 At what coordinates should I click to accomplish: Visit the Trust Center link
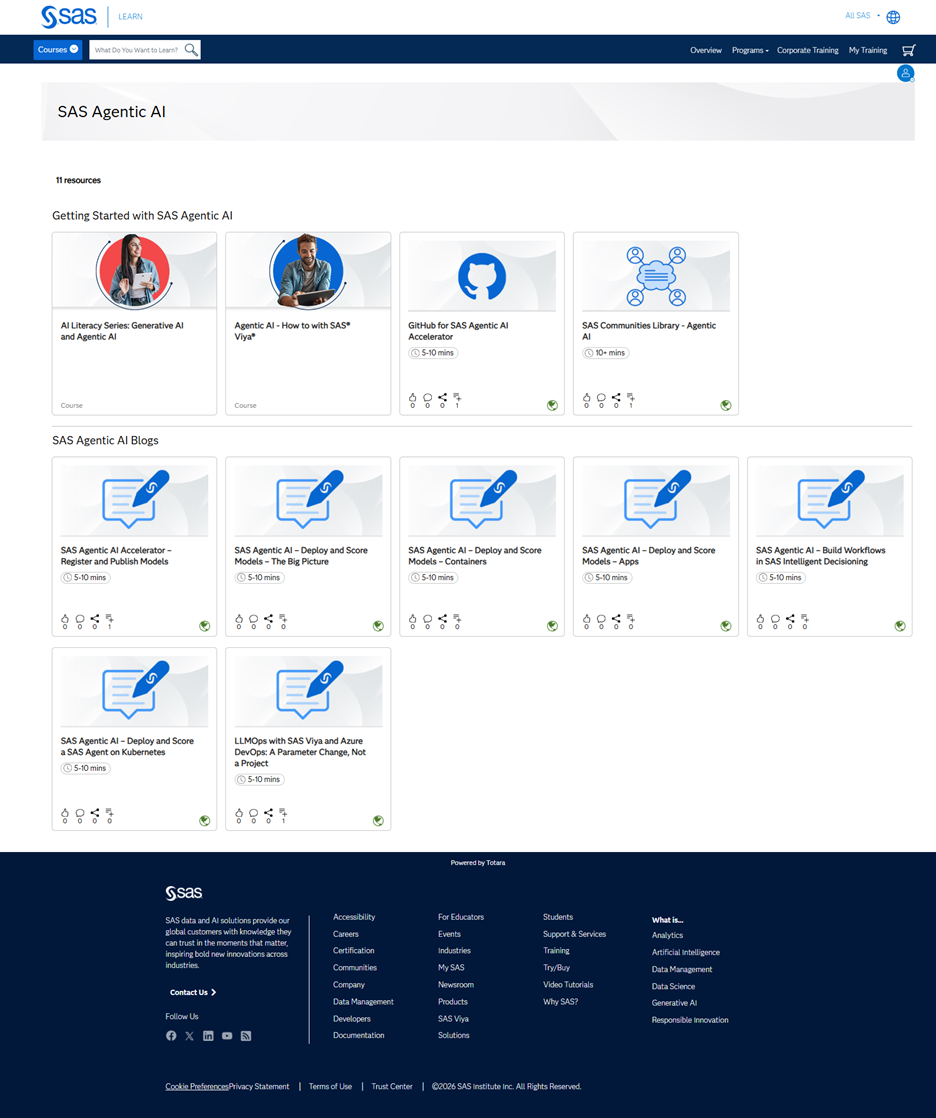(x=392, y=1087)
